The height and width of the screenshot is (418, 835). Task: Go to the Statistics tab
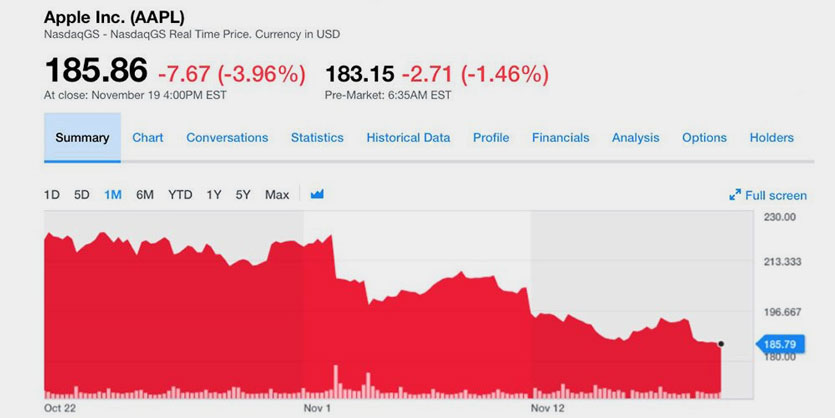[x=317, y=138]
